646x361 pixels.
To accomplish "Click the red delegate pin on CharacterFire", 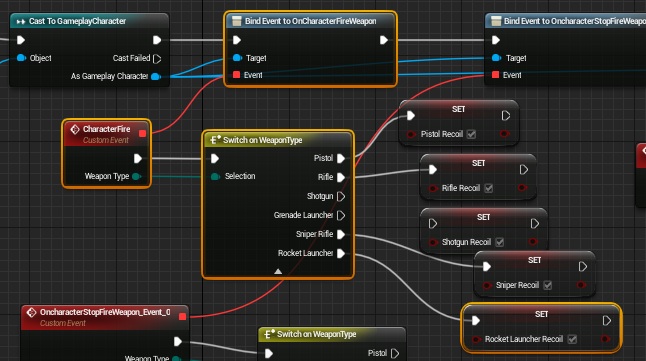I will [143, 133].
